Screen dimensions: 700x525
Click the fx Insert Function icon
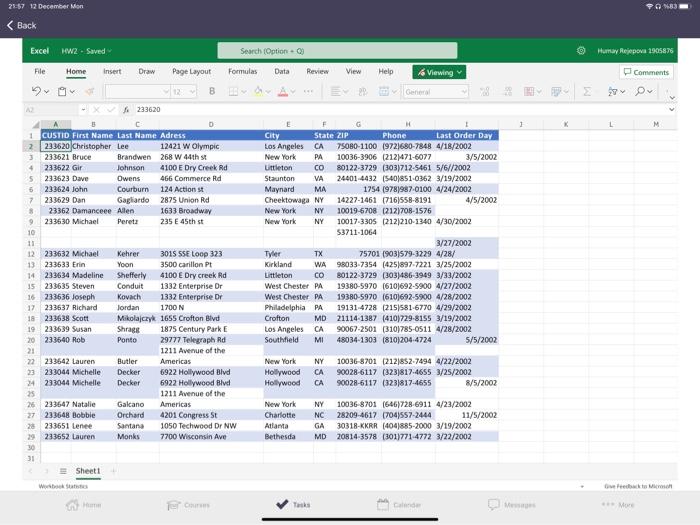[126, 109]
